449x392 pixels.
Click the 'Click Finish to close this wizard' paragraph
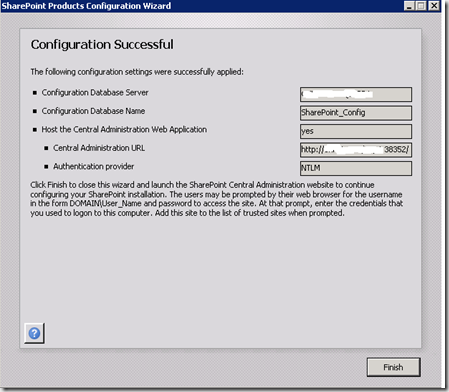[x=217, y=199]
